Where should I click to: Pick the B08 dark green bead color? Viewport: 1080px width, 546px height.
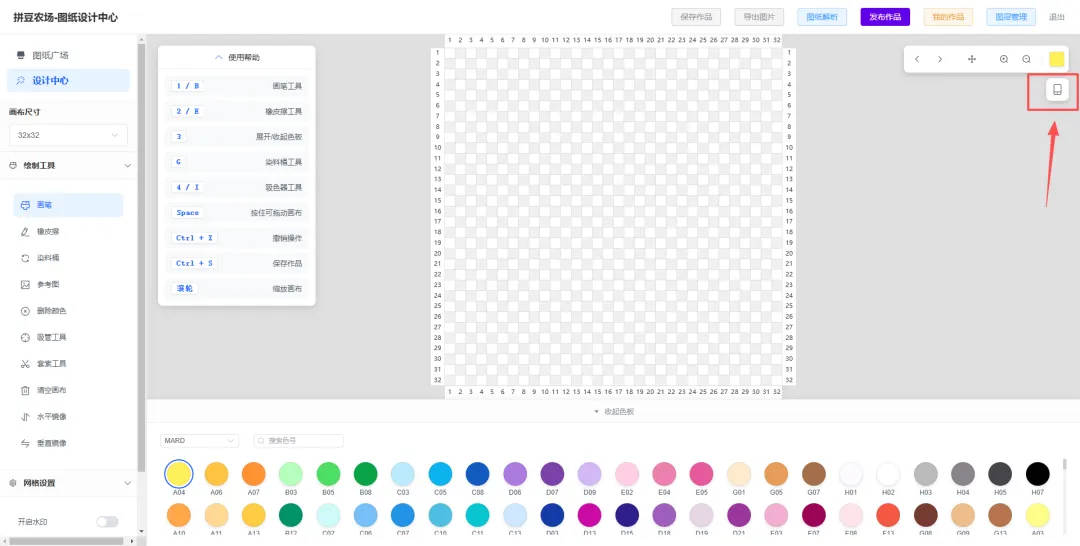[x=366, y=474]
